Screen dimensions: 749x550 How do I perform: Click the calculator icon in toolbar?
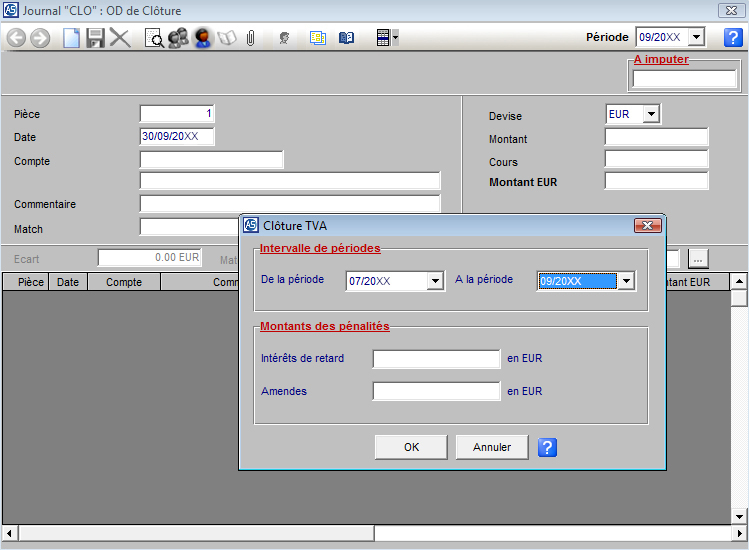382,38
